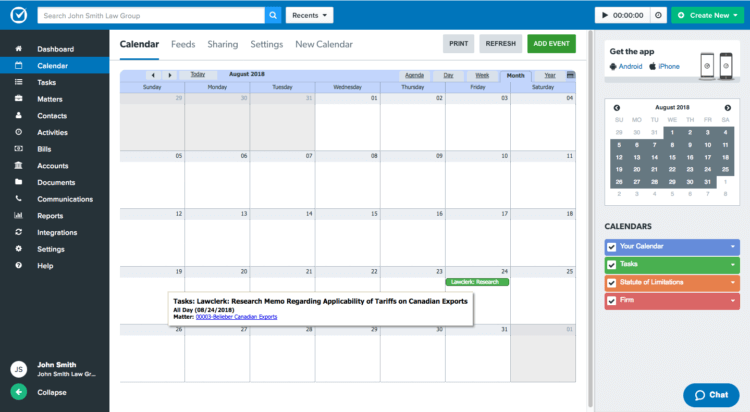Uncheck the Tasks calendar checkbox

(x=612, y=265)
